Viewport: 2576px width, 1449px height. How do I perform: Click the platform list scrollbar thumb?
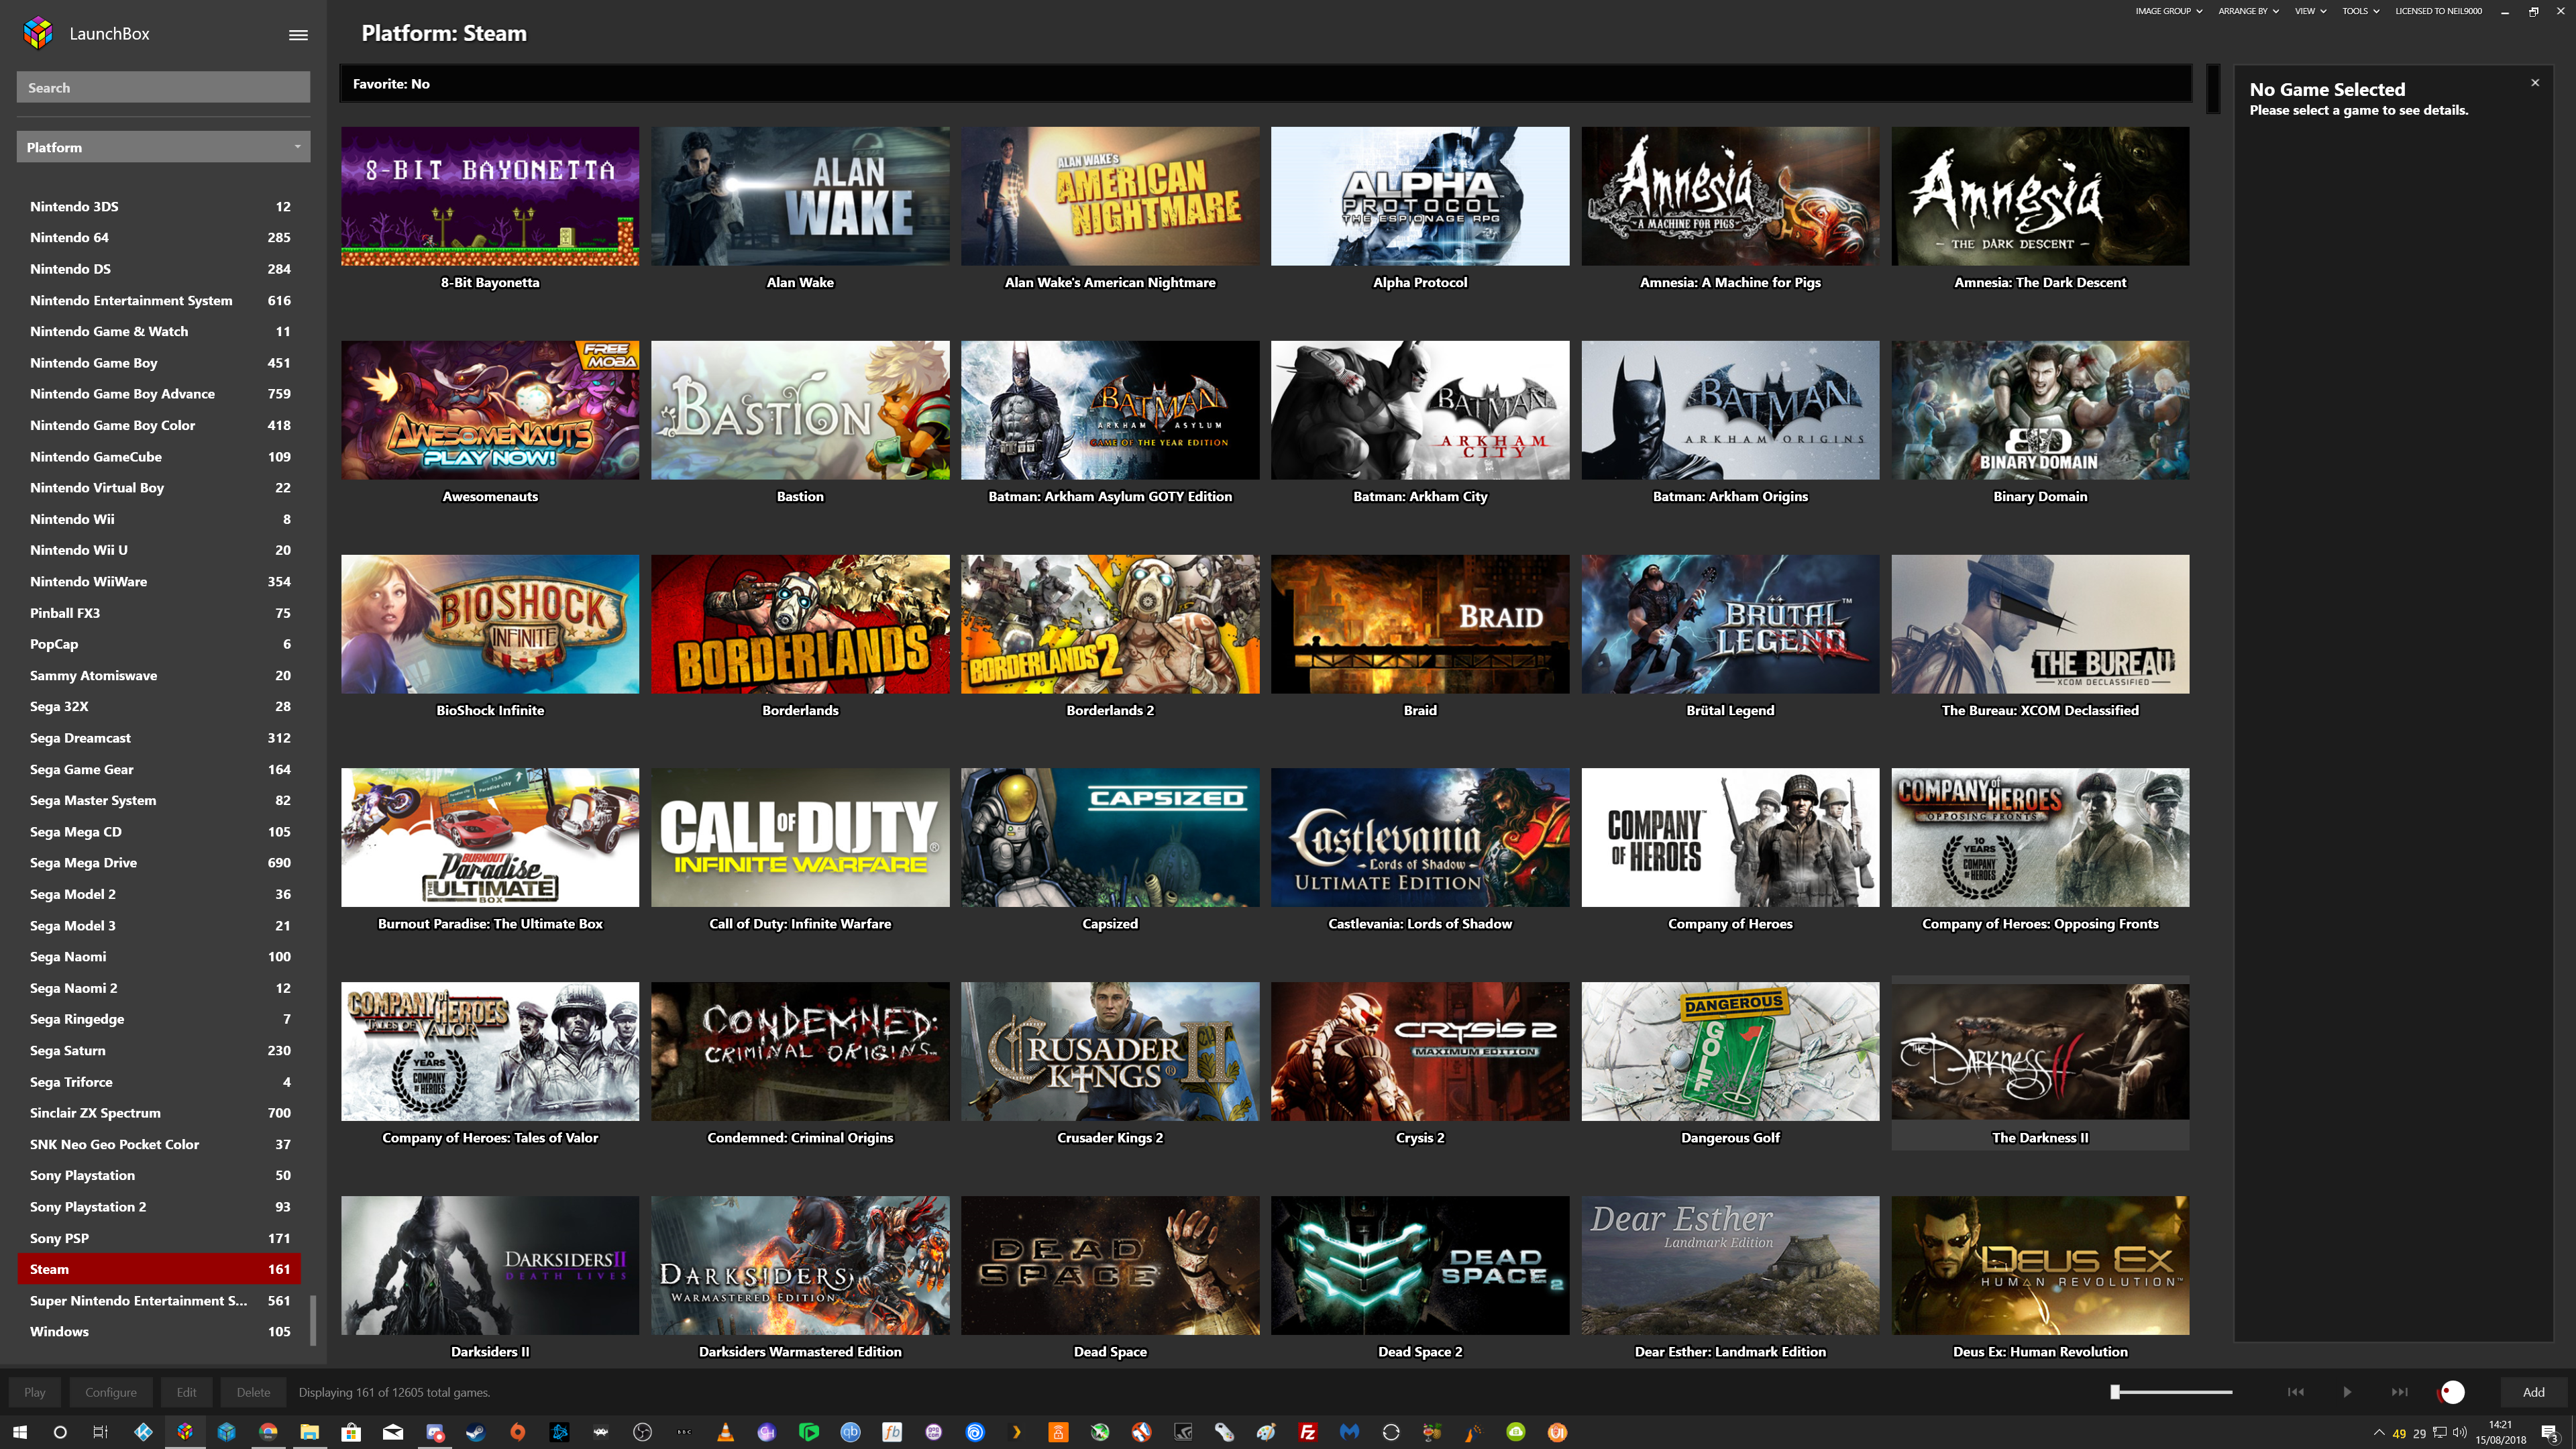313,1320
